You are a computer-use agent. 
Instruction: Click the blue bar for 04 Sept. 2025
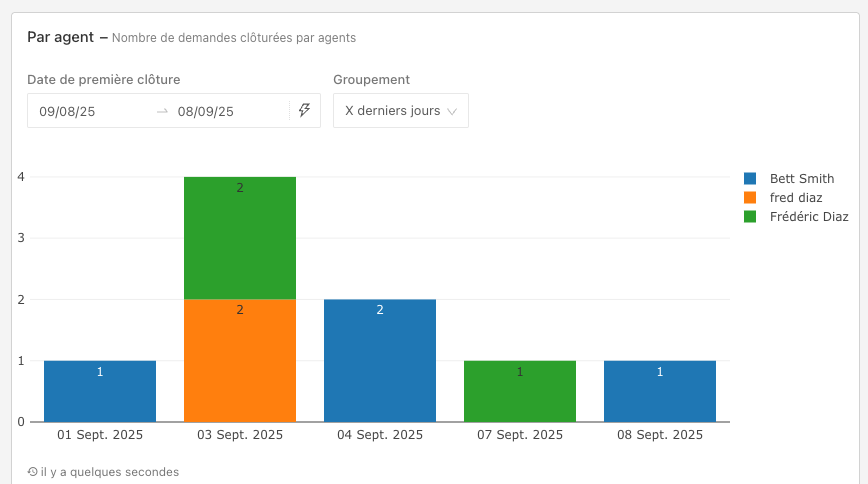pos(380,360)
